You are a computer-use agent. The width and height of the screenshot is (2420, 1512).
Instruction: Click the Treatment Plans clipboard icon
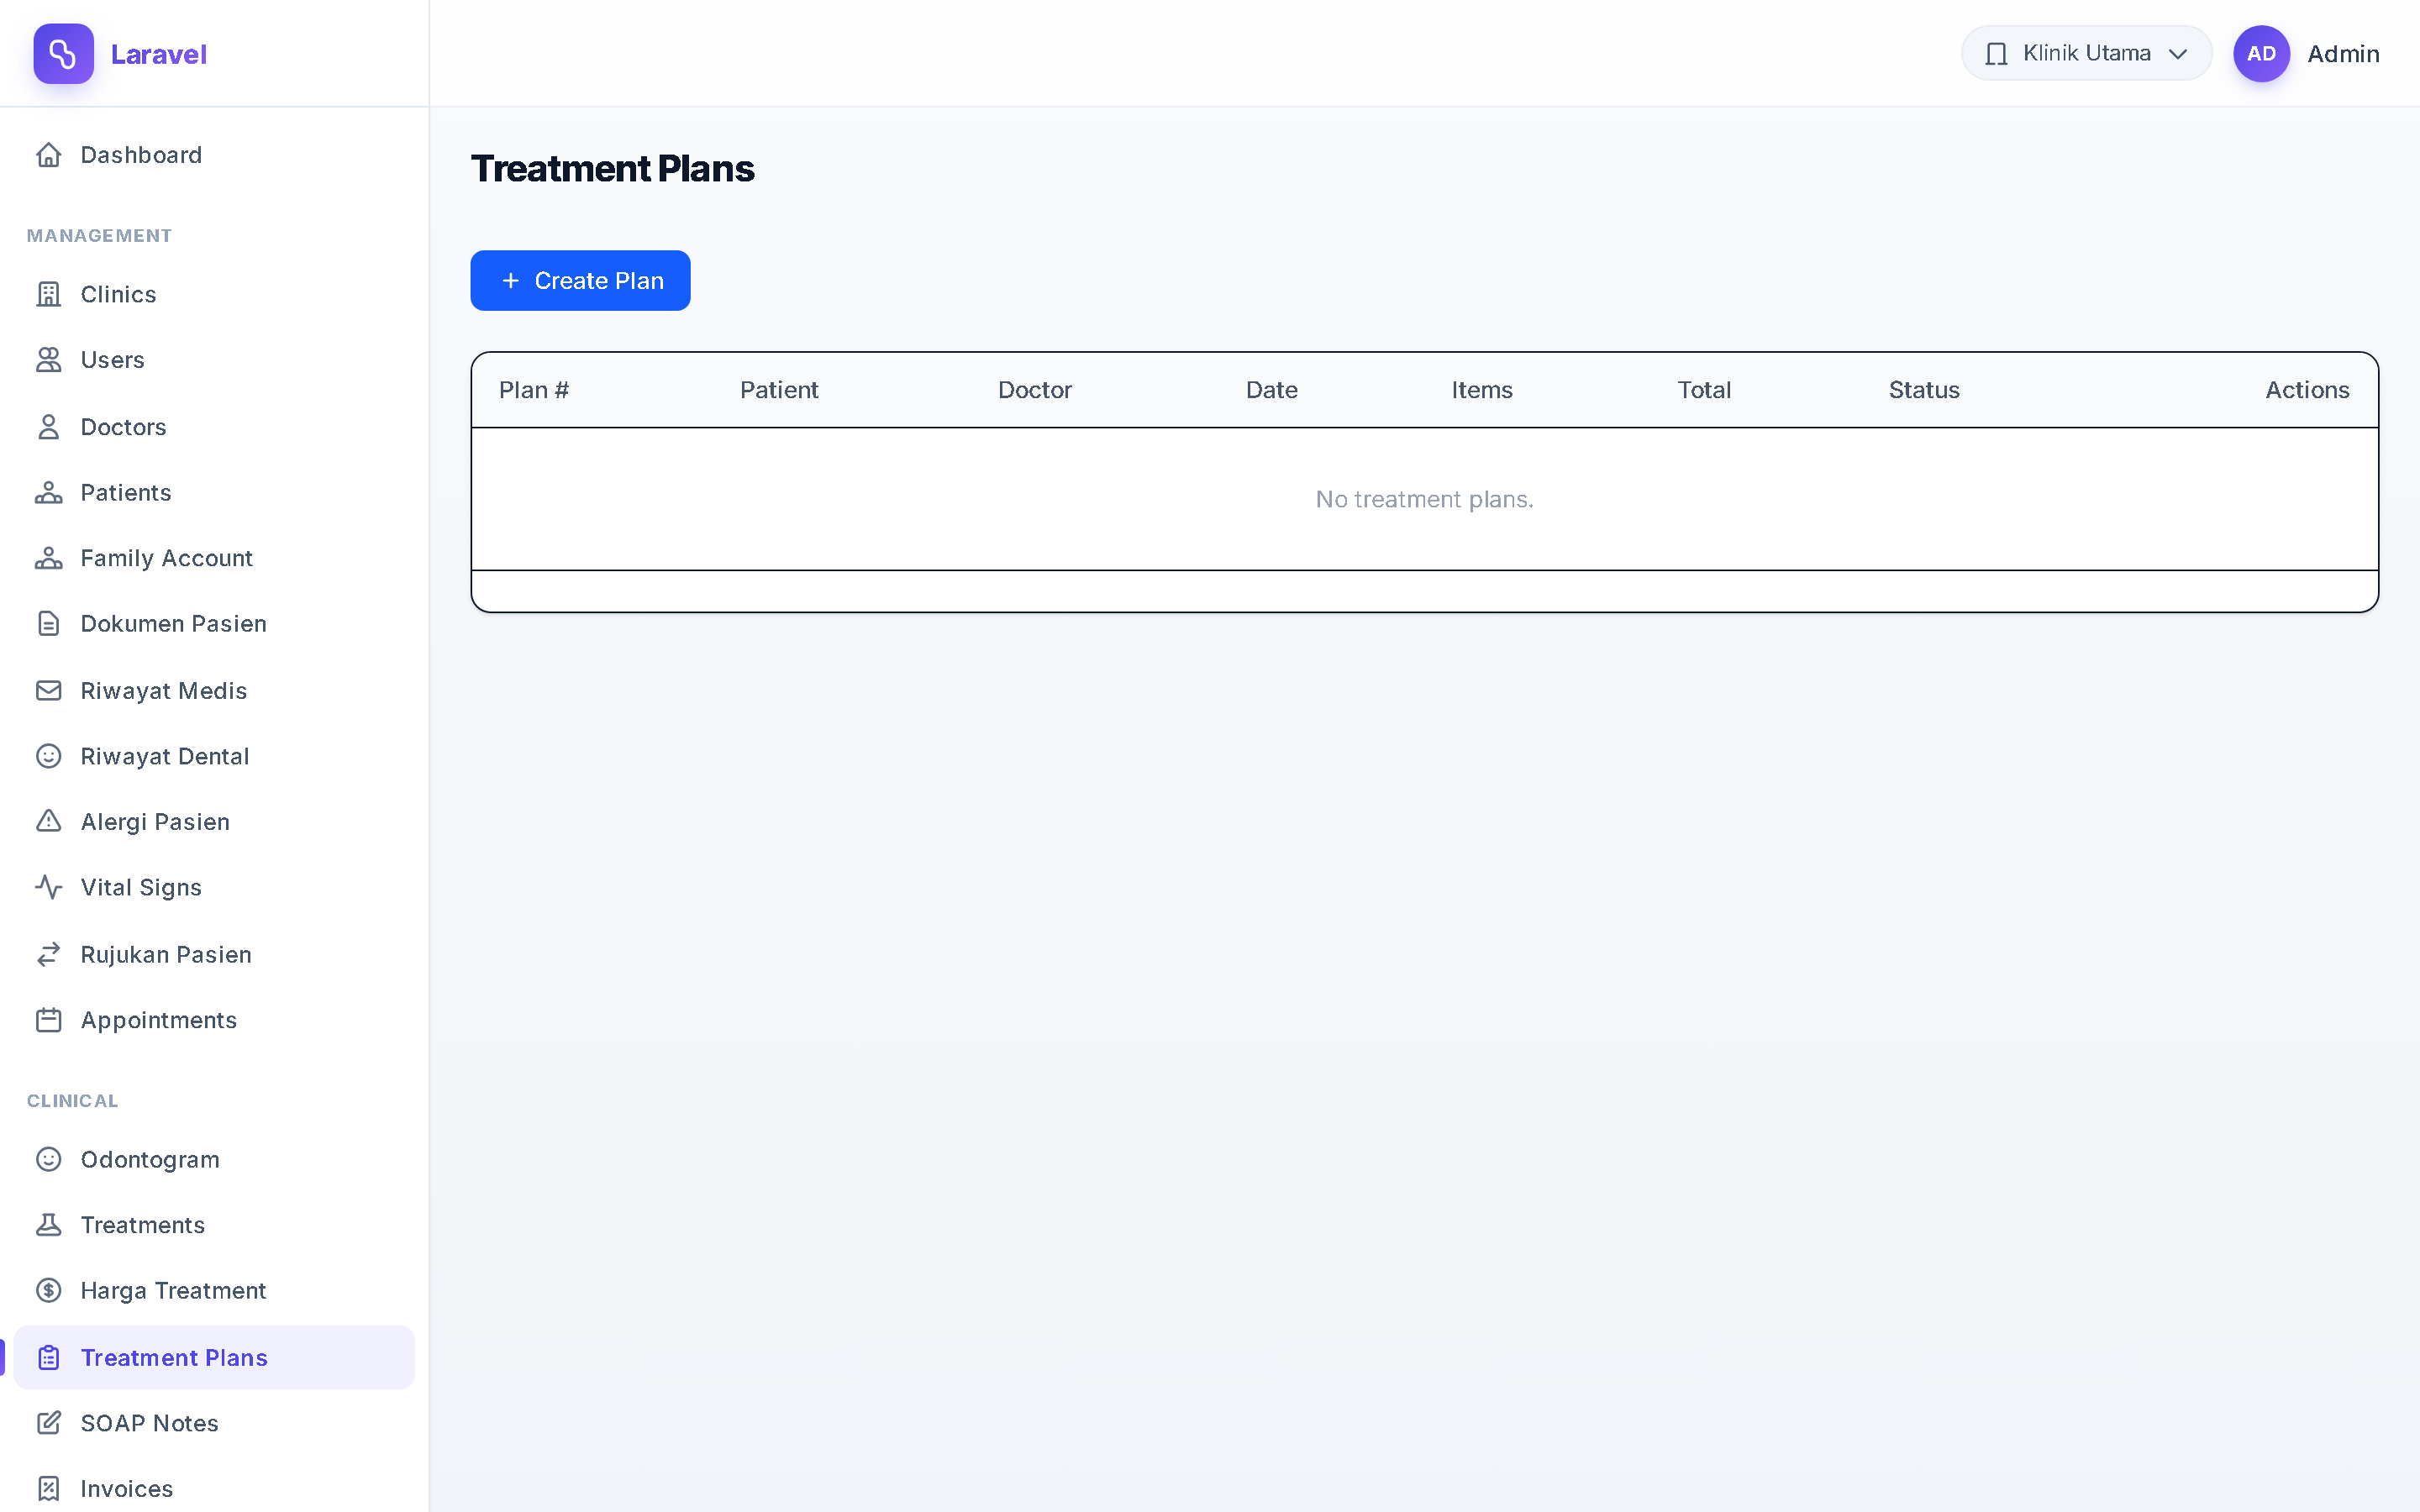coord(48,1358)
